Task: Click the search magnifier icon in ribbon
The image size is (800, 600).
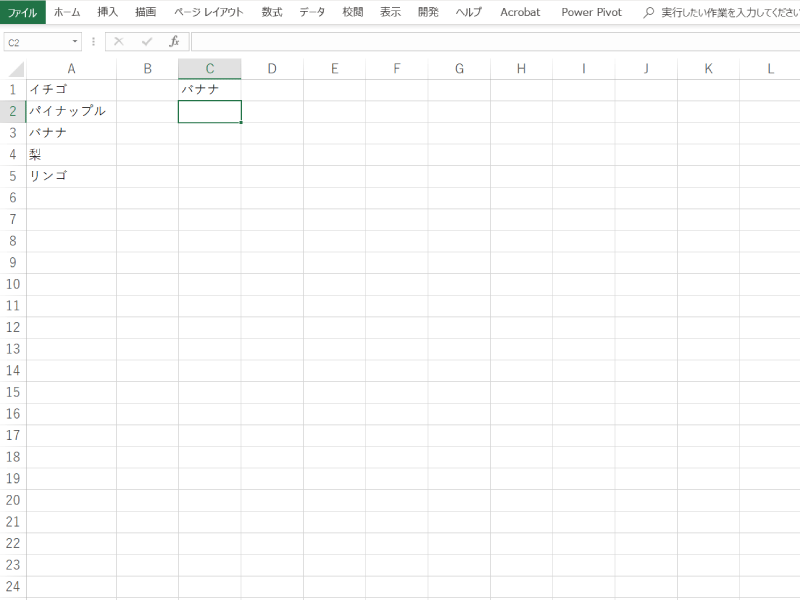Action: click(x=648, y=12)
